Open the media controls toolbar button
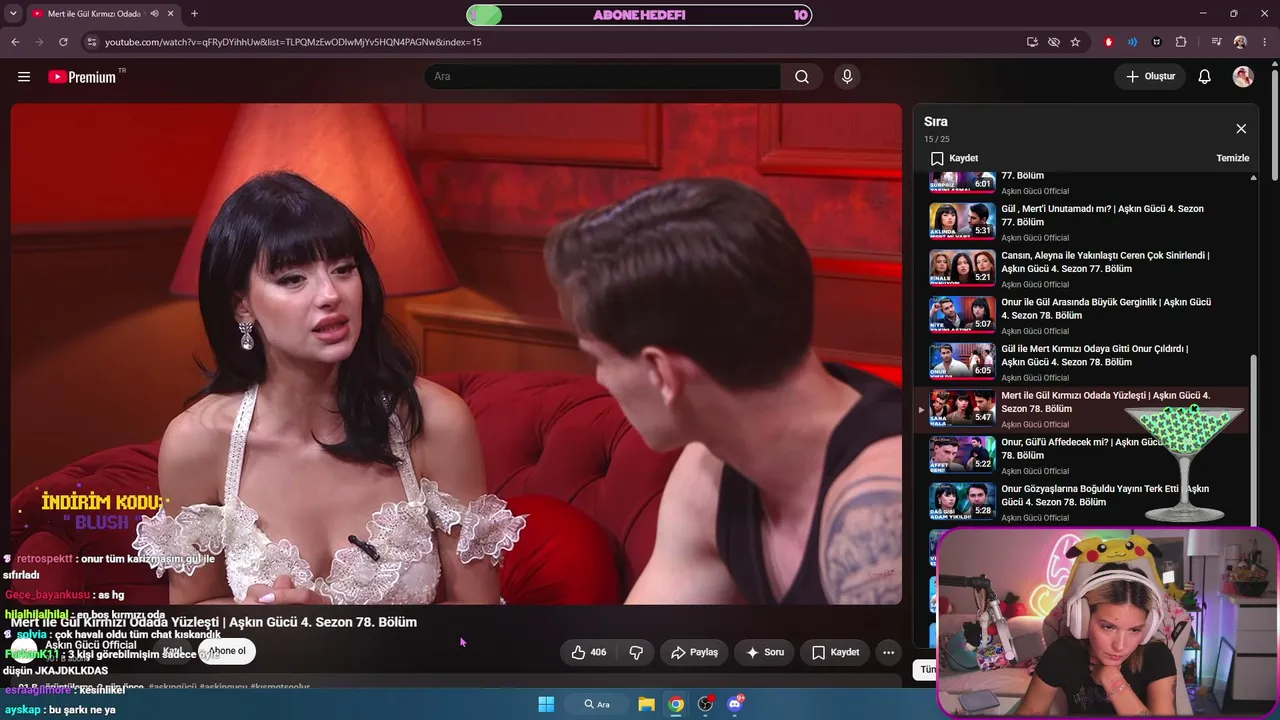 point(1216,42)
